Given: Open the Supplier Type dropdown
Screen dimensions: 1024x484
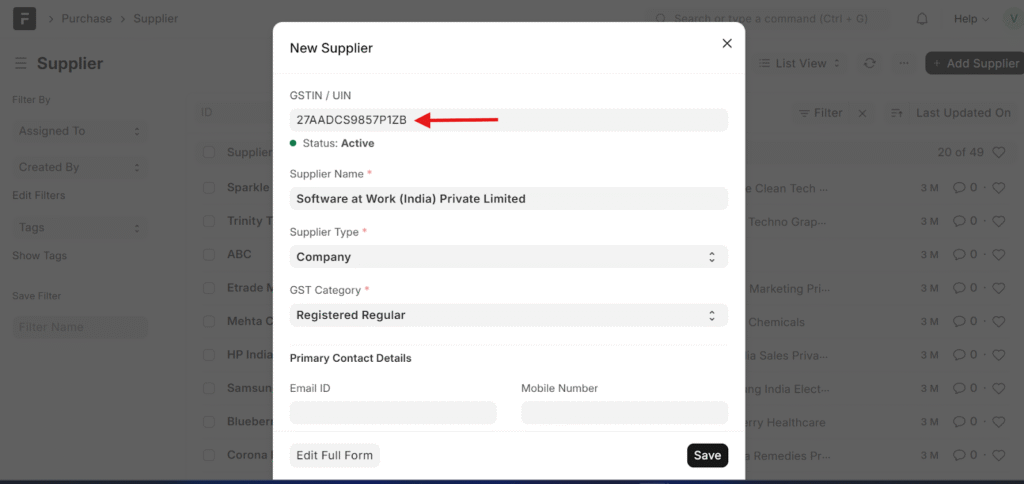Looking at the screenshot, I should point(508,257).
